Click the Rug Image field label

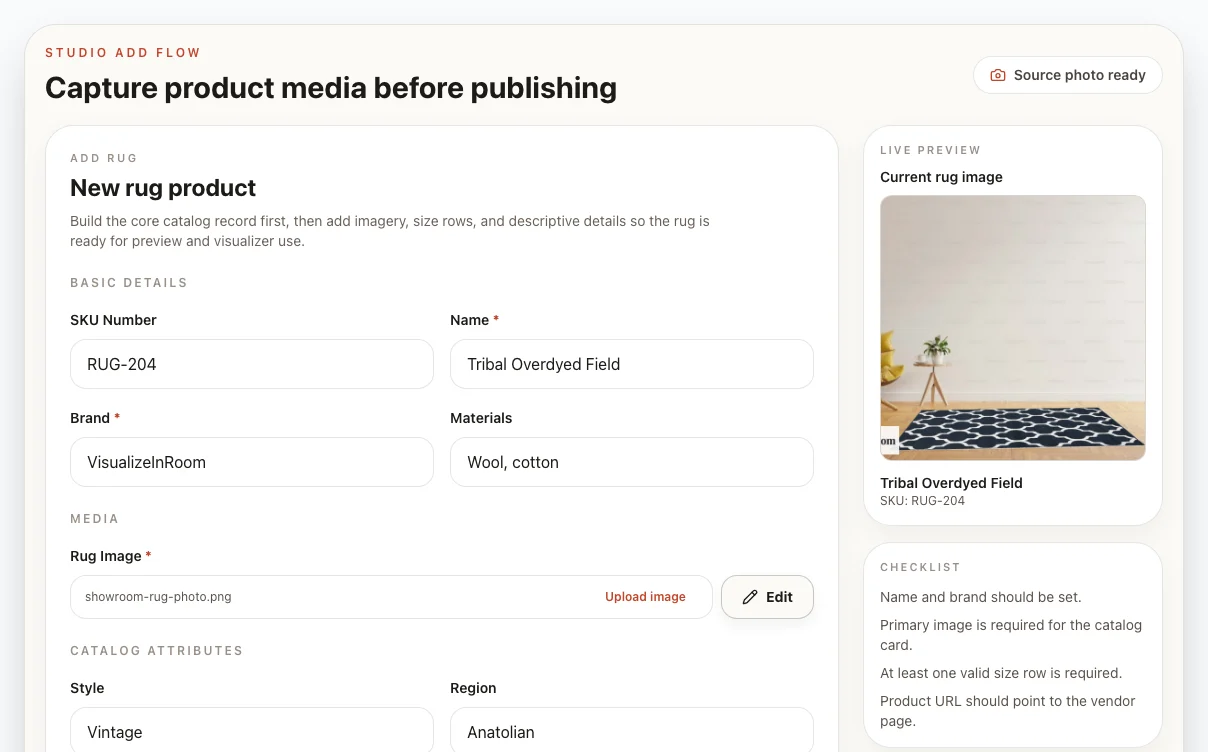(x=111, y=556)
